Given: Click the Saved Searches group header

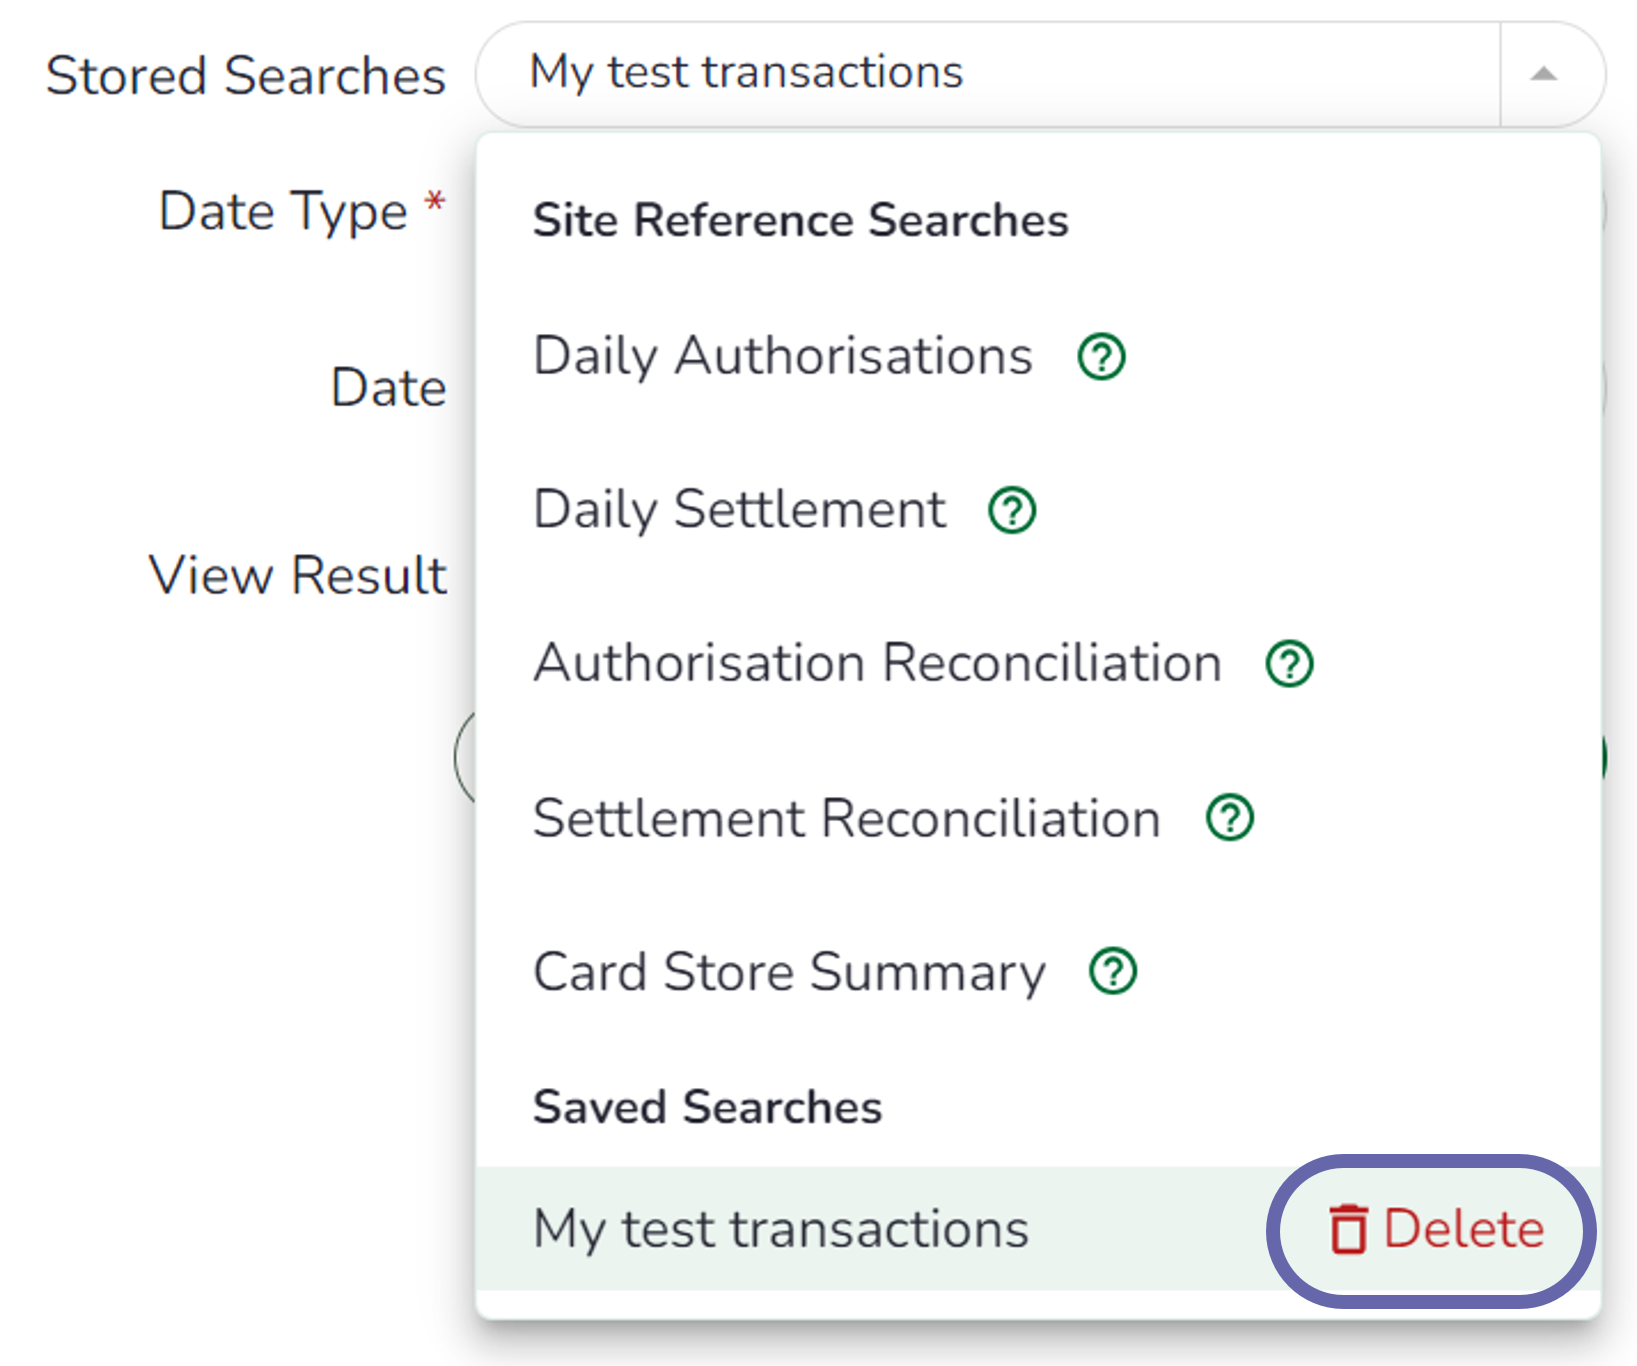Looking at the screenshot, I should (x=707, y=1107).
